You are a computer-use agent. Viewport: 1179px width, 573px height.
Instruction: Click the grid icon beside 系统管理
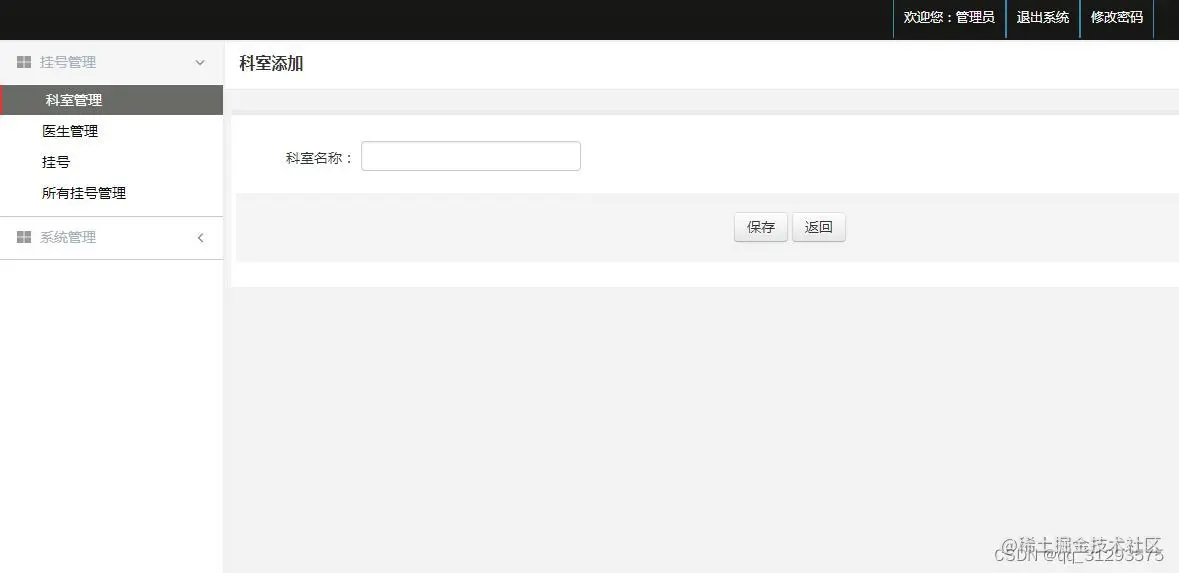[24, 238]
